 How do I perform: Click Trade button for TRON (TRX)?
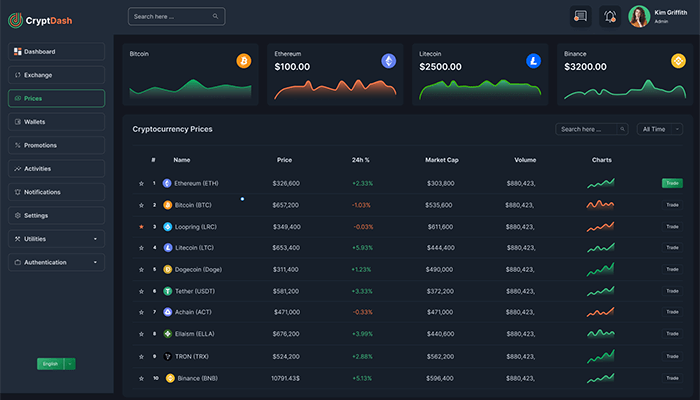coord(672,356)
